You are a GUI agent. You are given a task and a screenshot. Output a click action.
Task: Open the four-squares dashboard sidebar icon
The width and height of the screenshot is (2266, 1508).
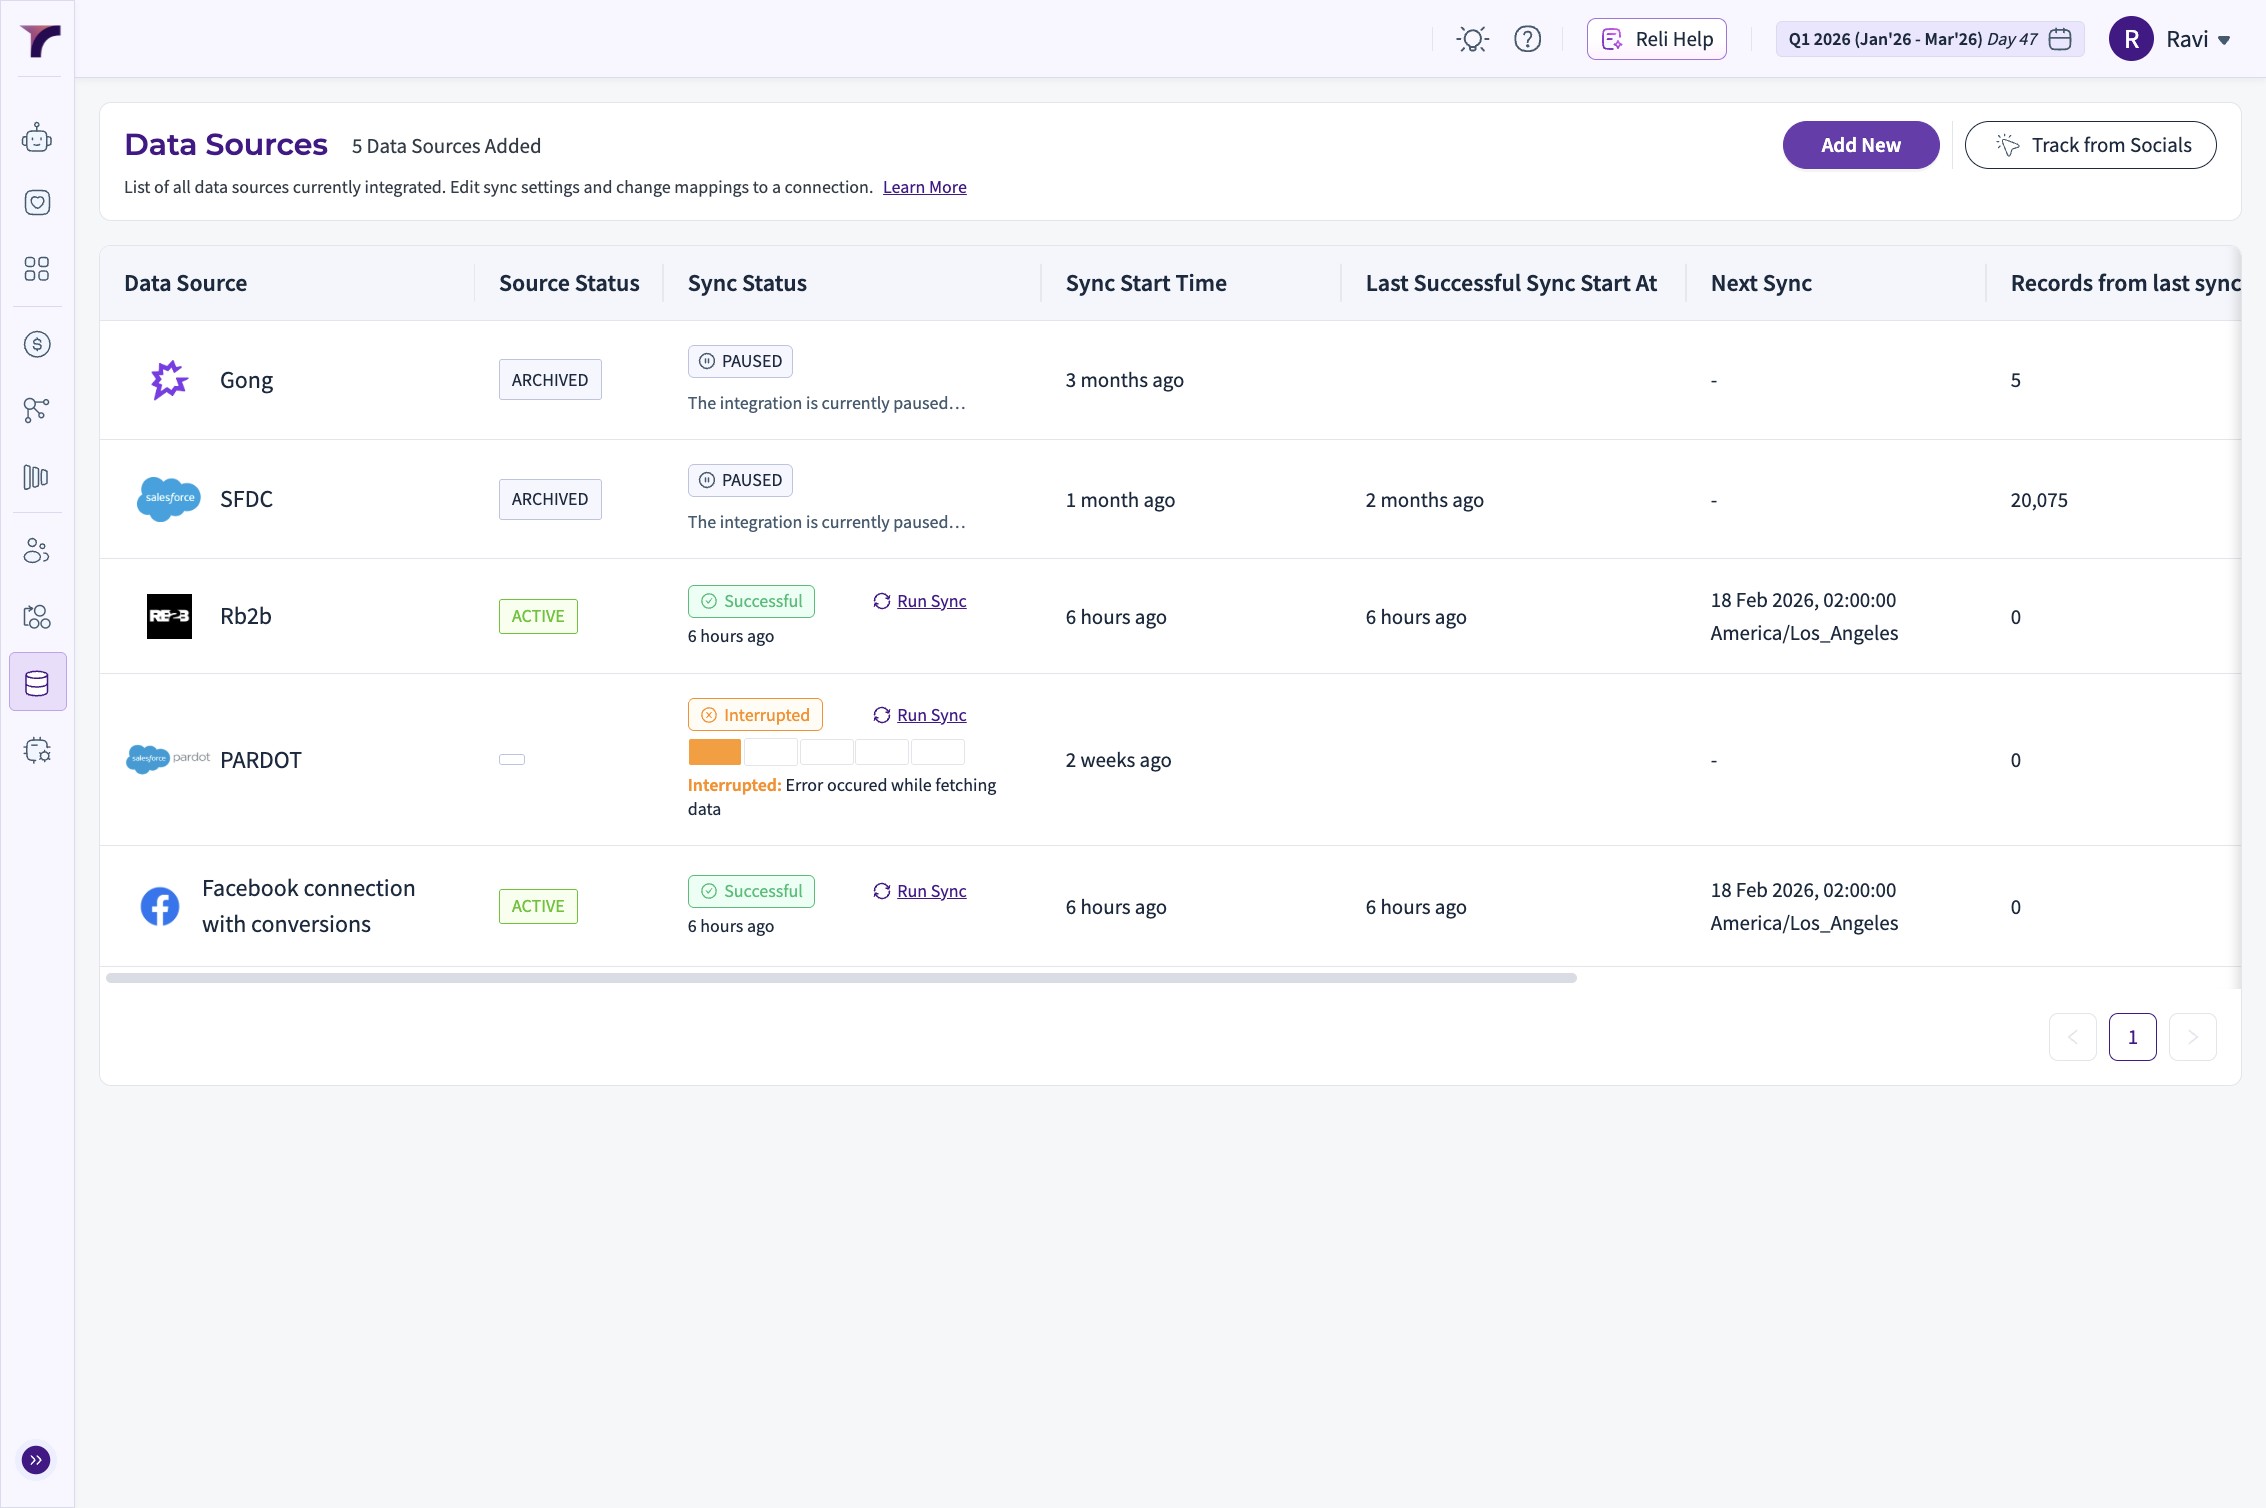coord(37,269)
